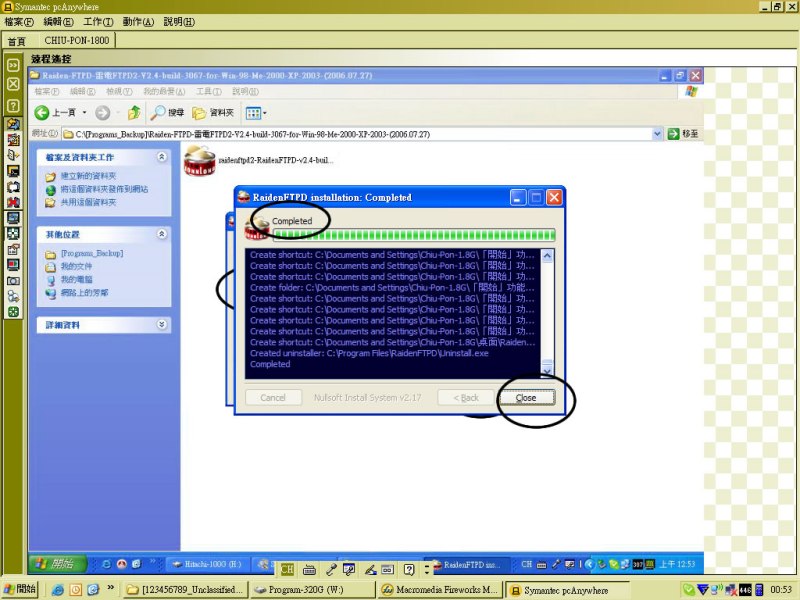Expand the 詳細資料 panel

click(x=162, y=324)
